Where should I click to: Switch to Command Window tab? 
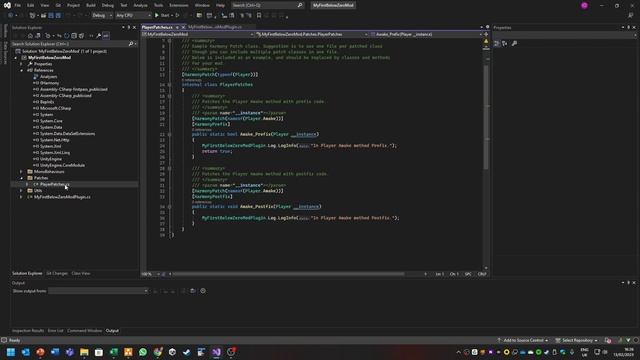tap(84, 331)
